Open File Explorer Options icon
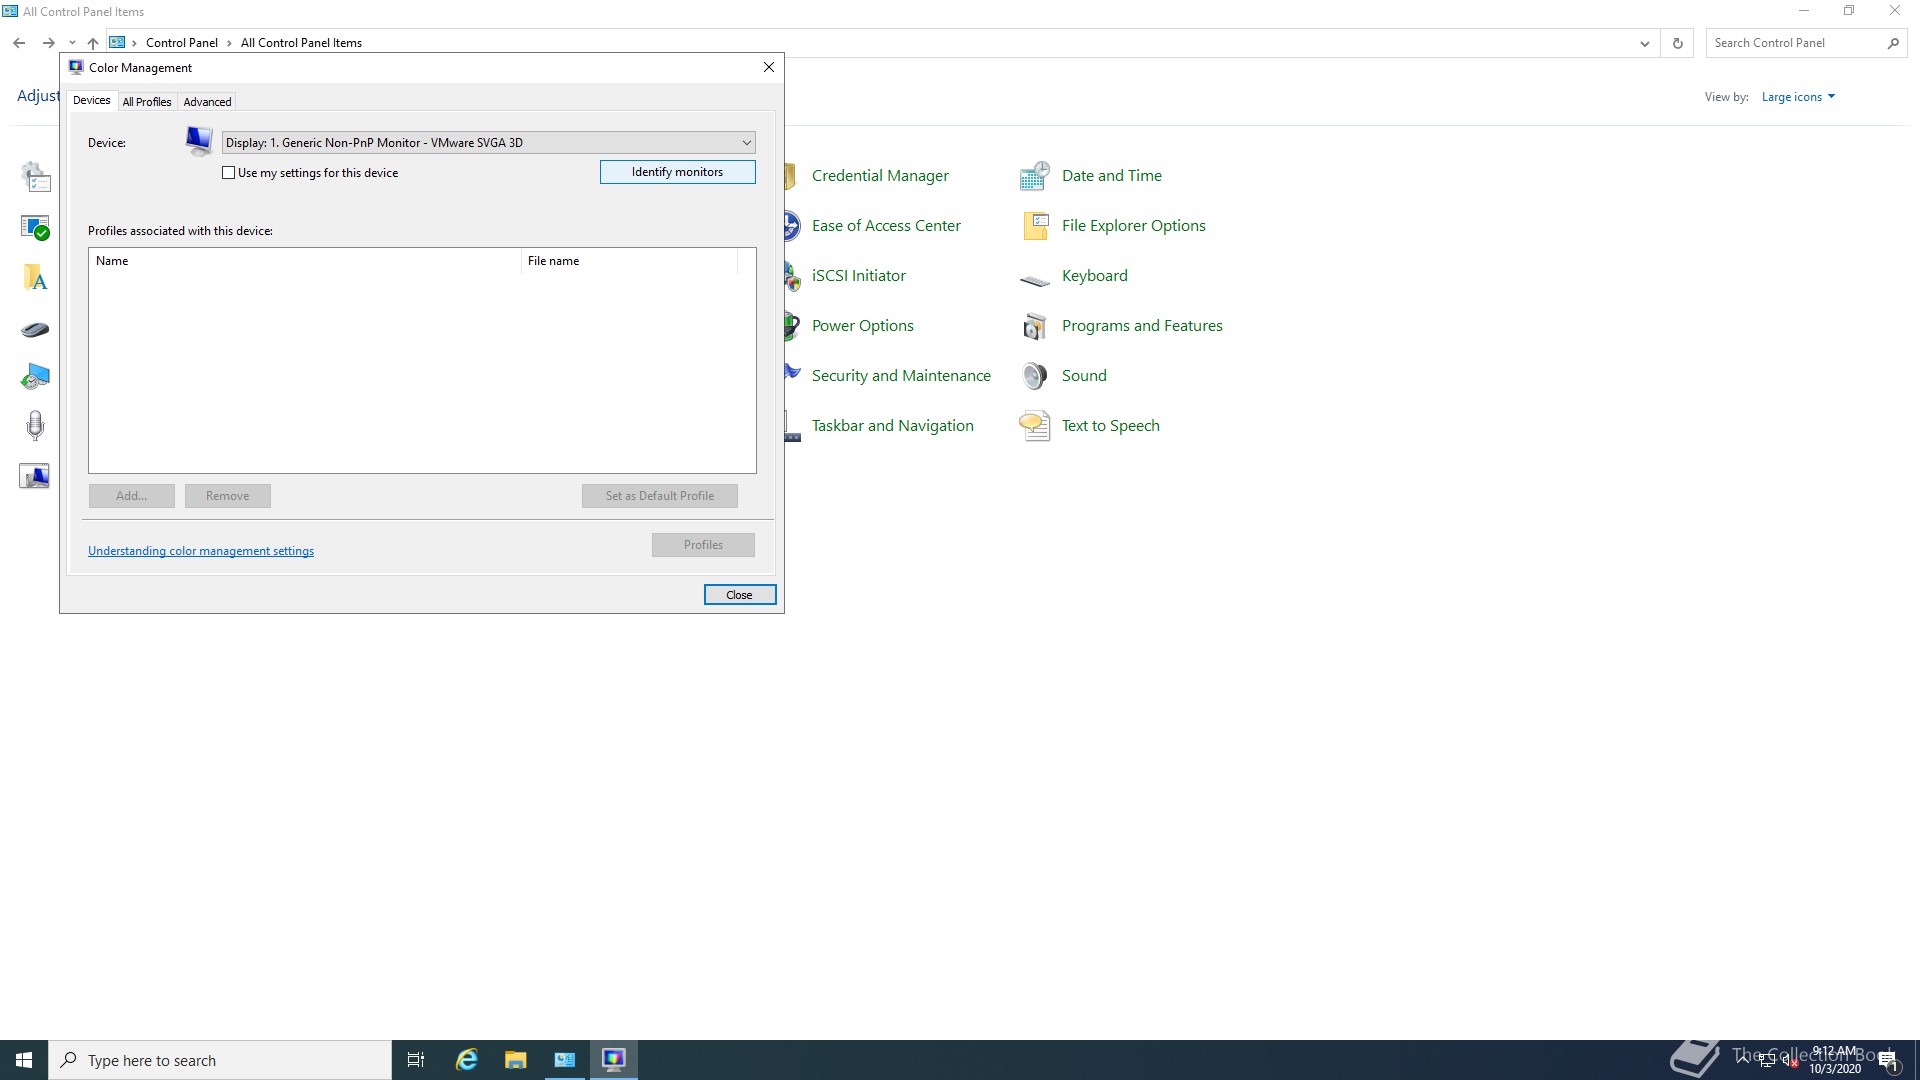Image resolution: width=1920 pixels, height=1080 pixels. point(1034,226)
